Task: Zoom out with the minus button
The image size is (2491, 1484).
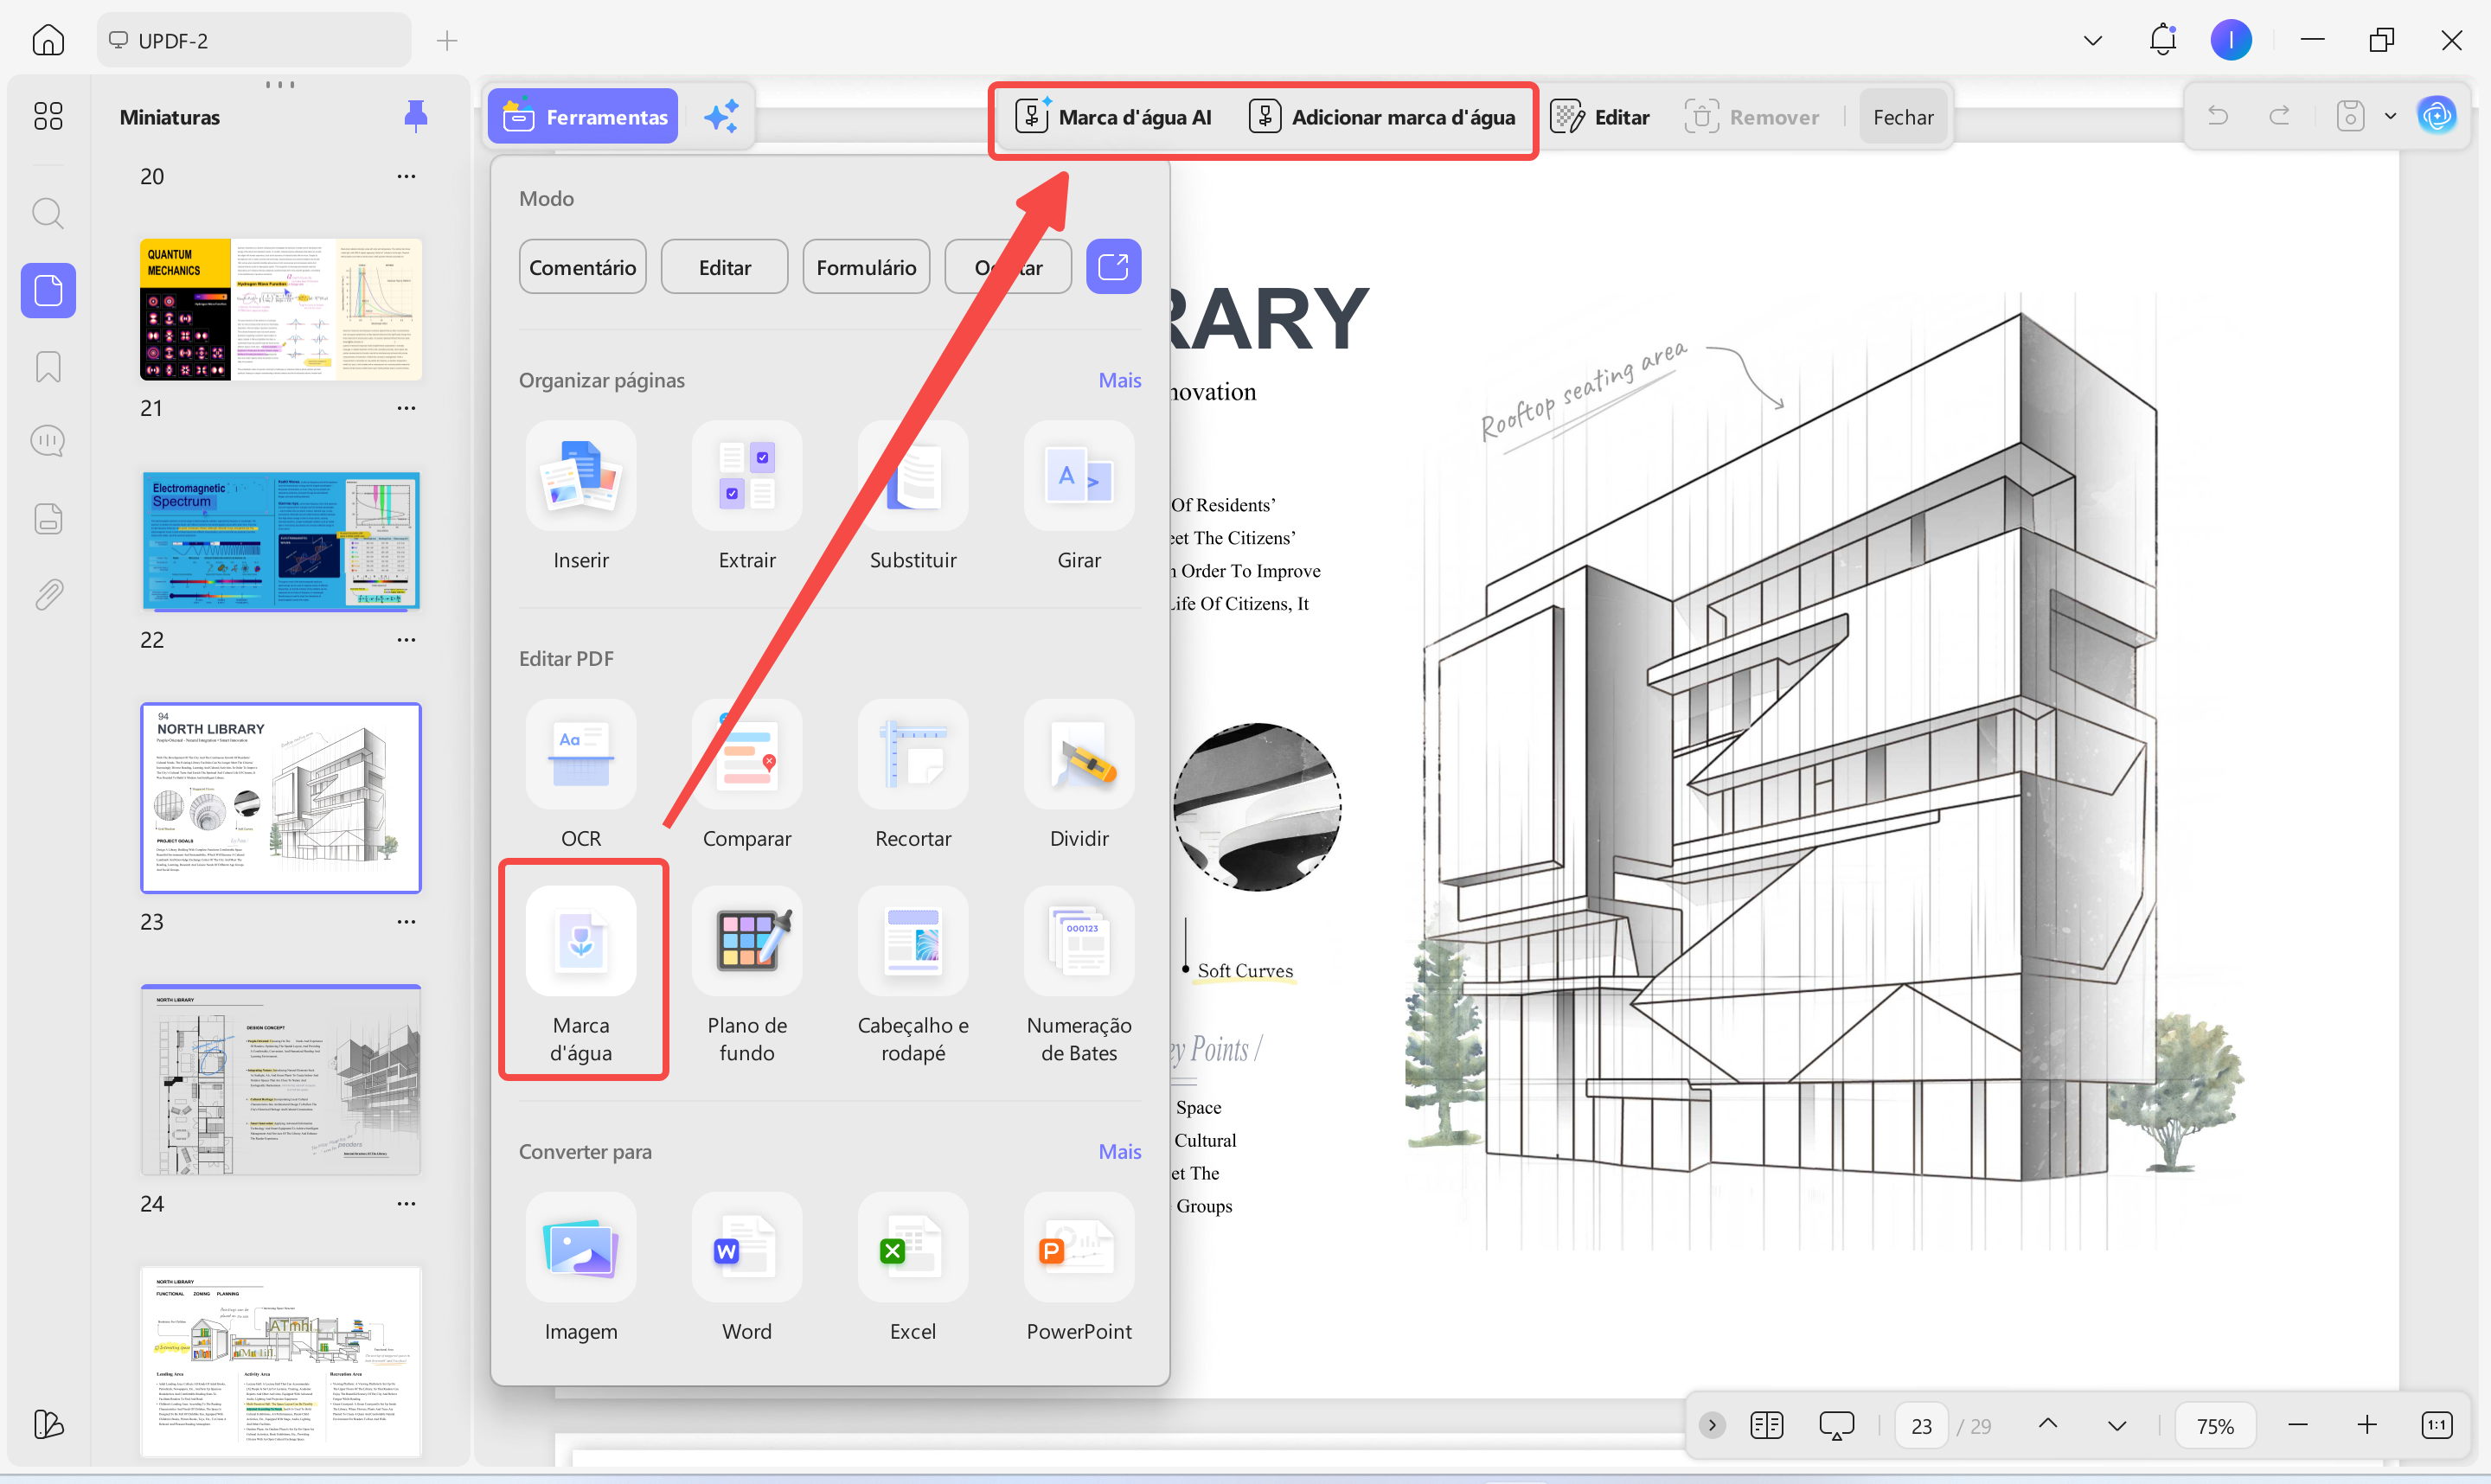Action: (2297, 1425)
